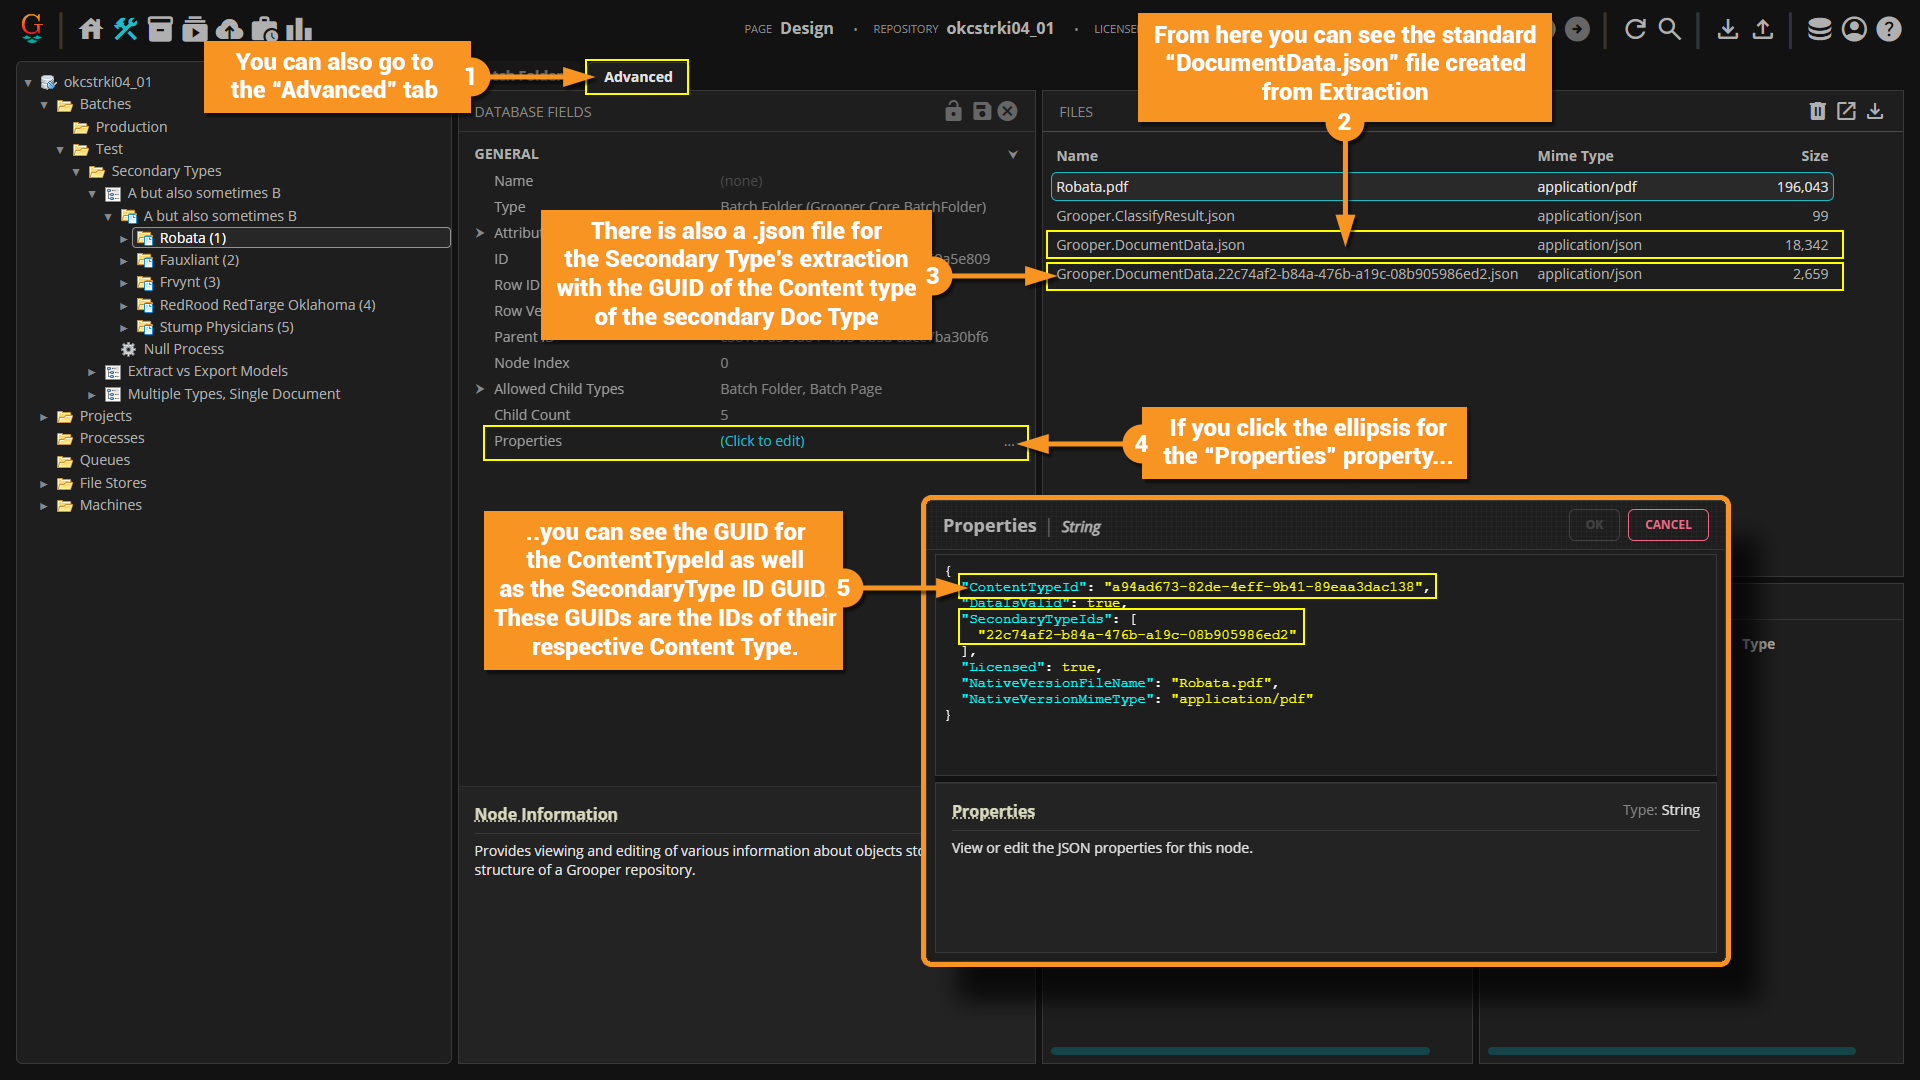
Task: Click the help question mark icon
Action: 1888,29
